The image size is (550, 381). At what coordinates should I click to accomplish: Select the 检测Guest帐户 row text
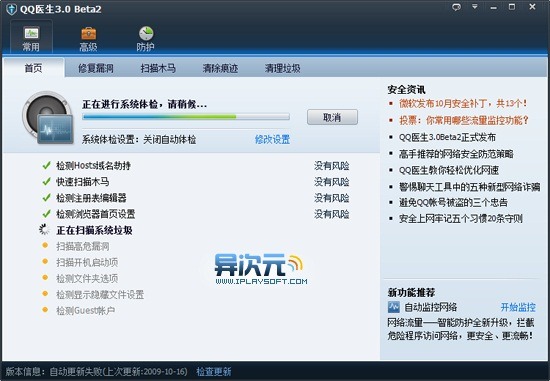(86, 310)
